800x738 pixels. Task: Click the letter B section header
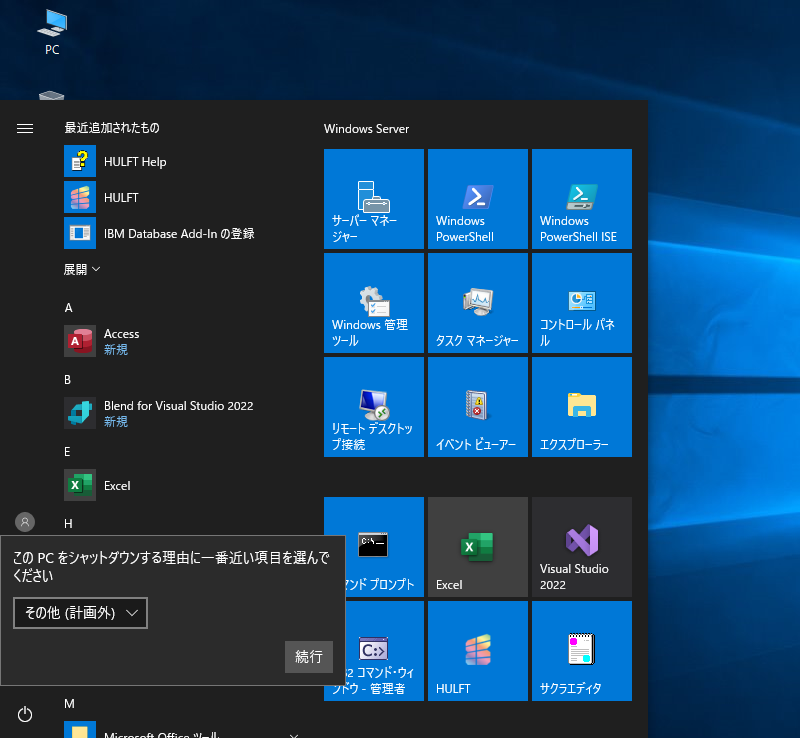point(67,380)
